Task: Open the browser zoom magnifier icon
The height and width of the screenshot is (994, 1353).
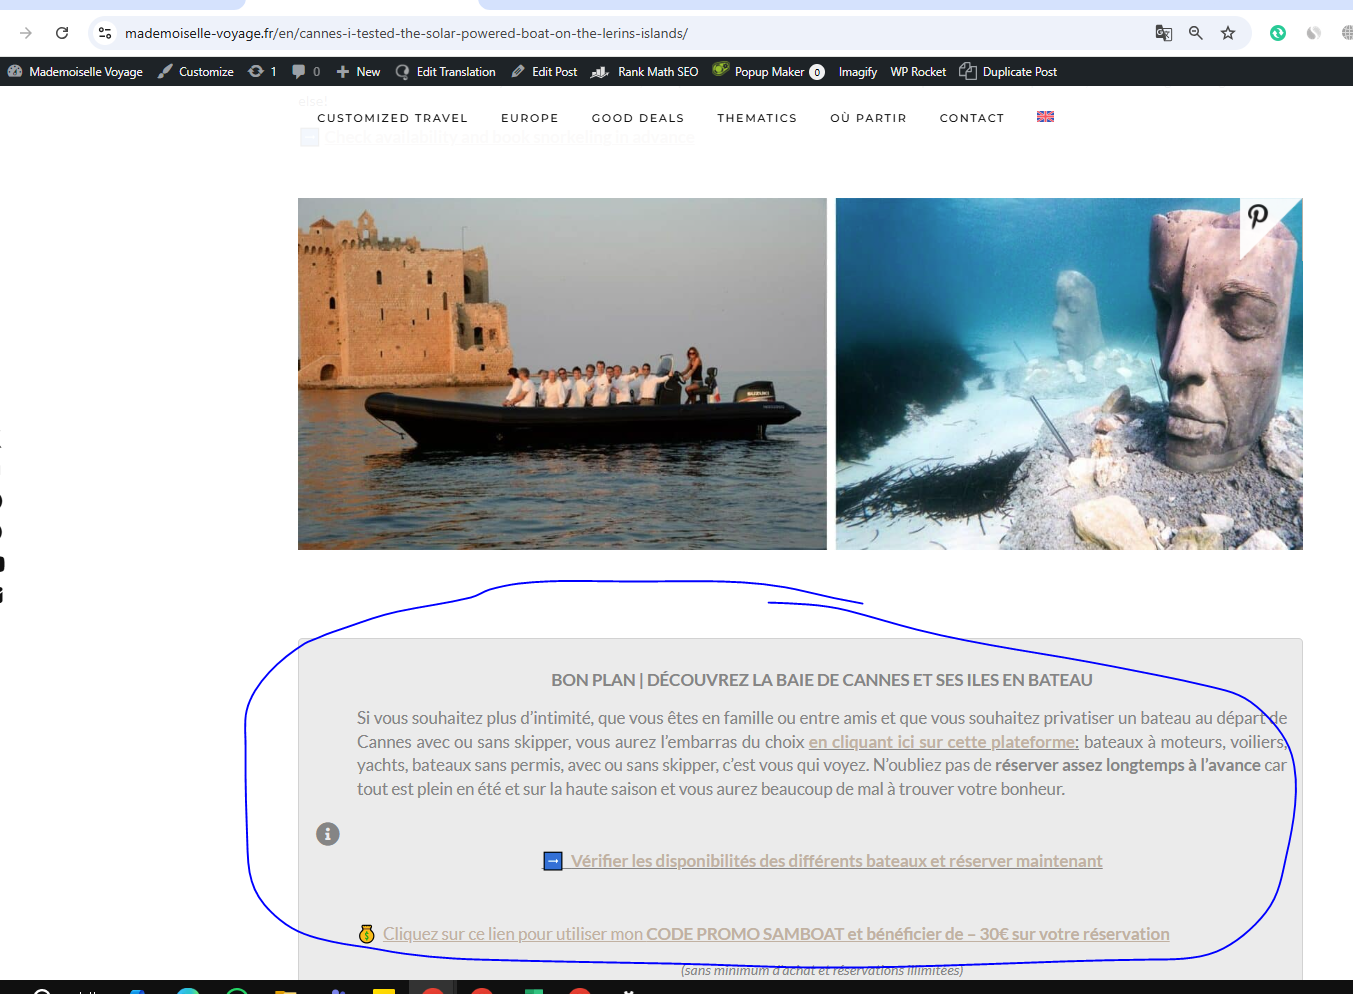Action: [x=1196, y=33]
